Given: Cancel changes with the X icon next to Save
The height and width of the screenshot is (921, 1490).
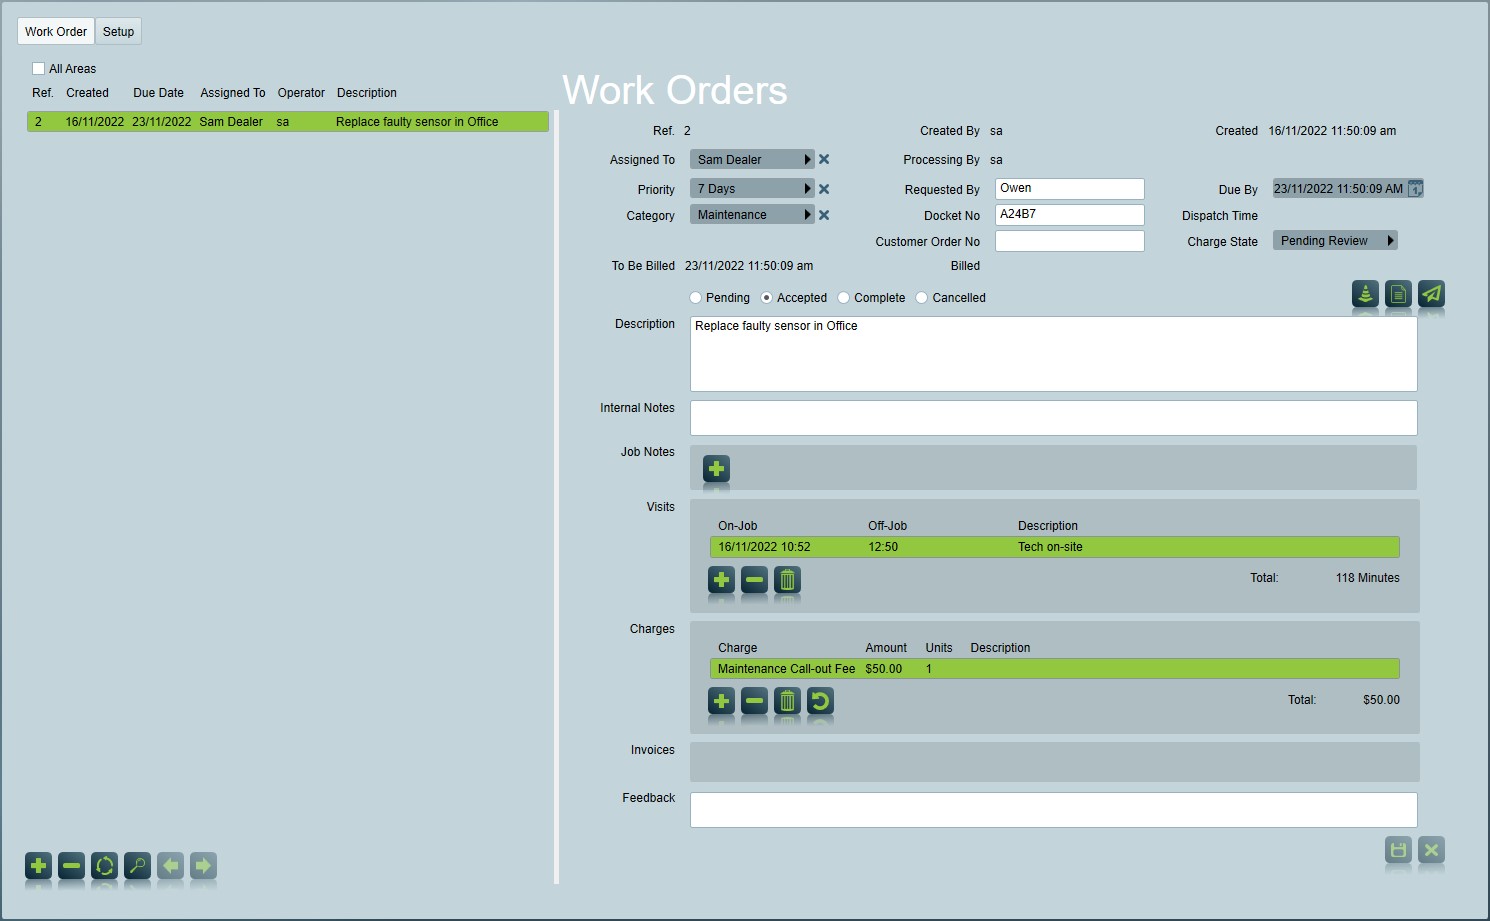Looking at the screenshot, I should tap(1431, 850).
